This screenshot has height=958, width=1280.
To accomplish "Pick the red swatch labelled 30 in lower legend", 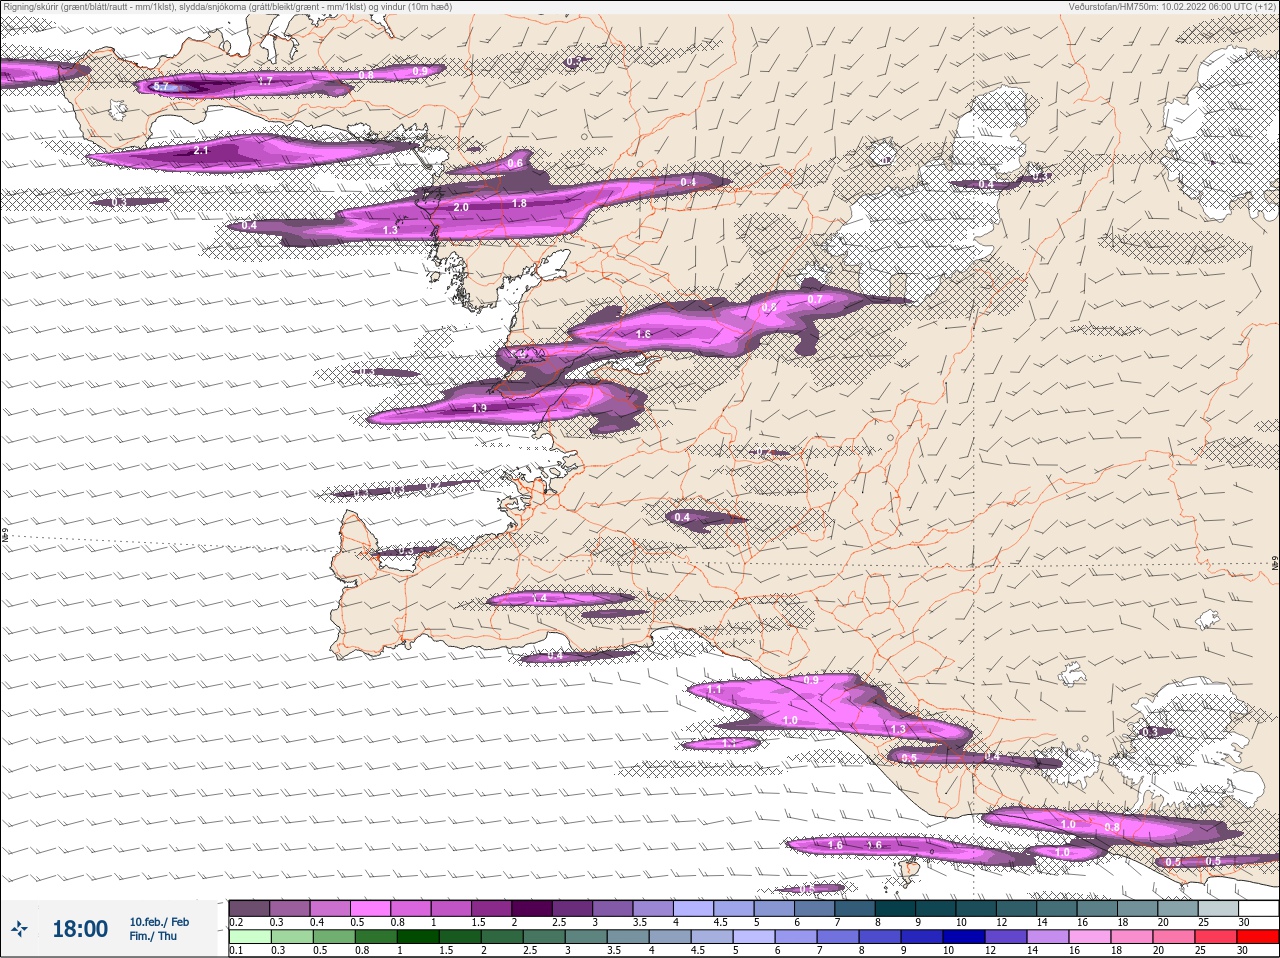I will click(1257, 937).
